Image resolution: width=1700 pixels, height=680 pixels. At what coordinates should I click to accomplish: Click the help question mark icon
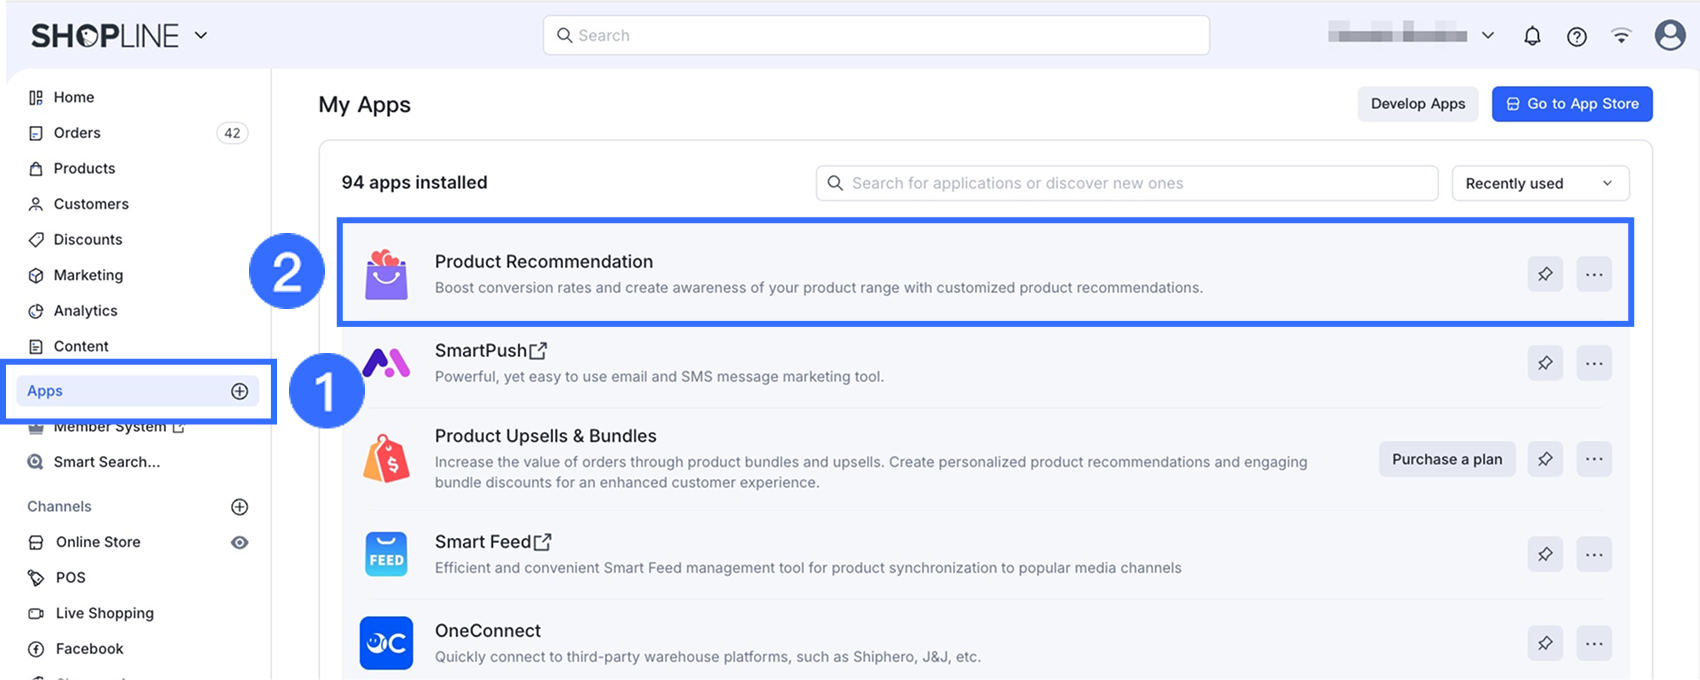[1577, 36]
